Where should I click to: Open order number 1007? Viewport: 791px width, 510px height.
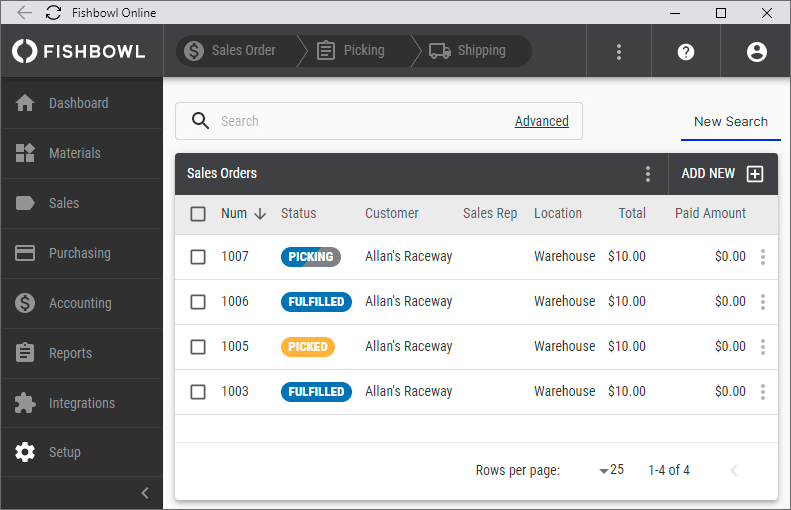click(235, 256)
